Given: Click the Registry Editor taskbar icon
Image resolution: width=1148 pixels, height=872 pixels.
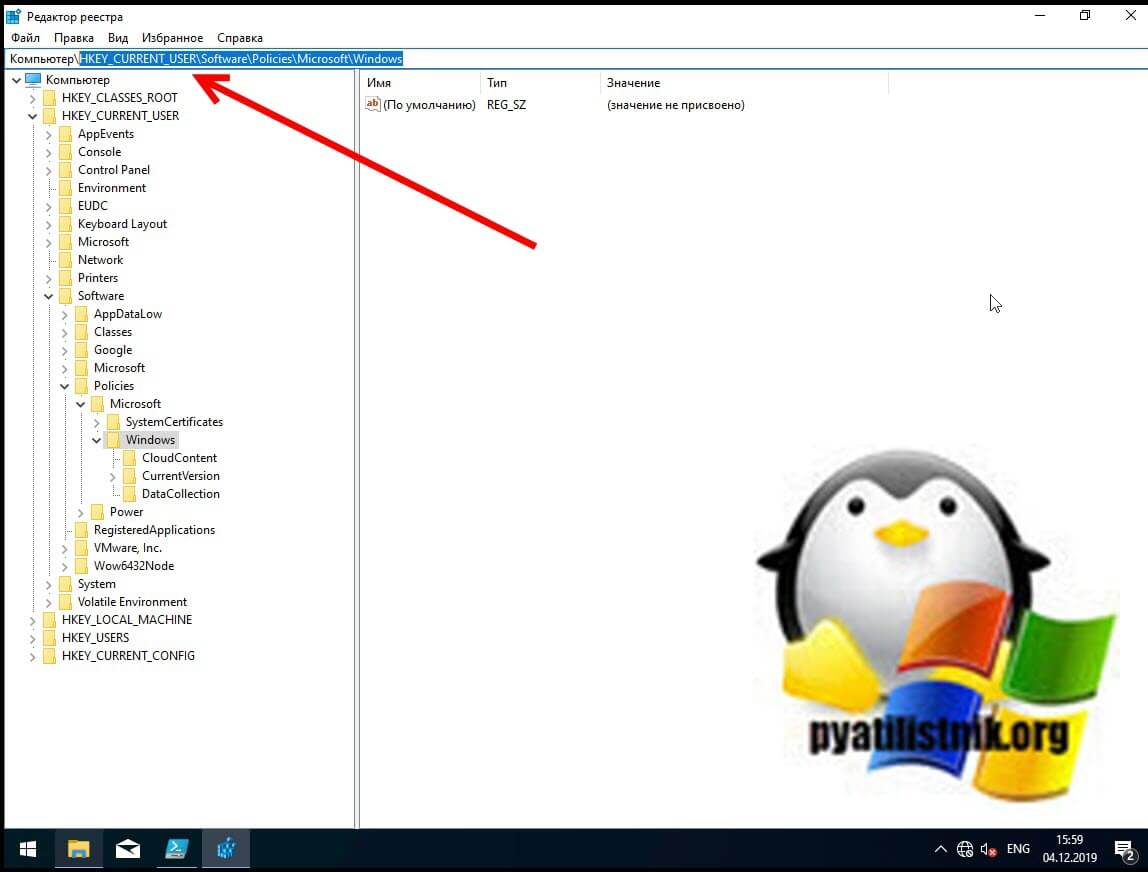Looking at the screenshot, I should click(226, 849).
